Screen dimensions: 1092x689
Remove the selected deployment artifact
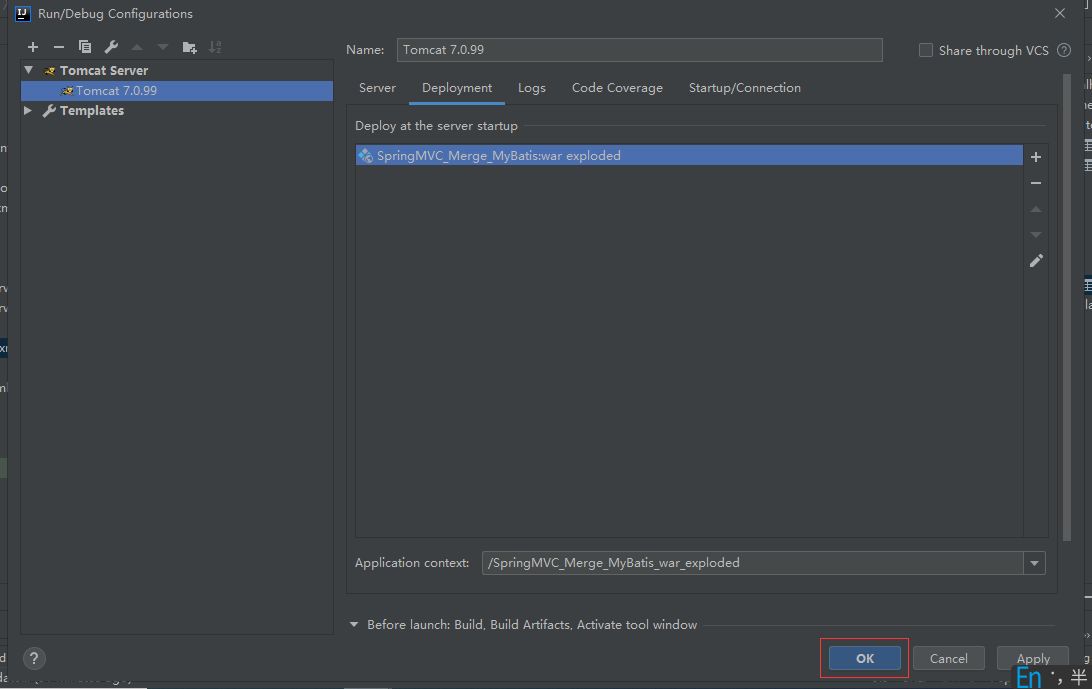coord(1036,183)
